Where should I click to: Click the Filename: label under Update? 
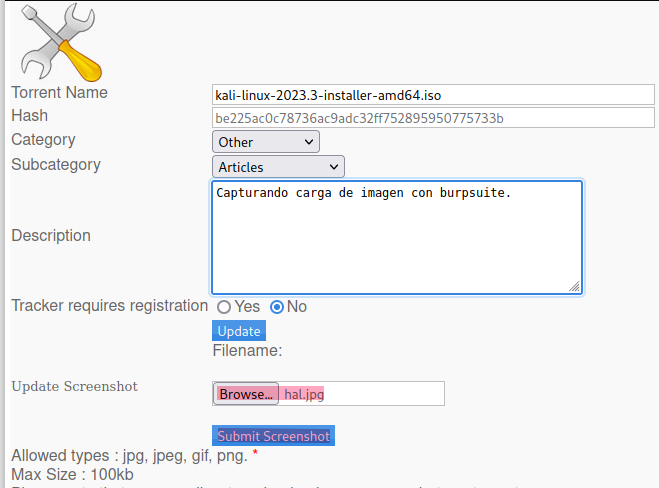[247, 350]
